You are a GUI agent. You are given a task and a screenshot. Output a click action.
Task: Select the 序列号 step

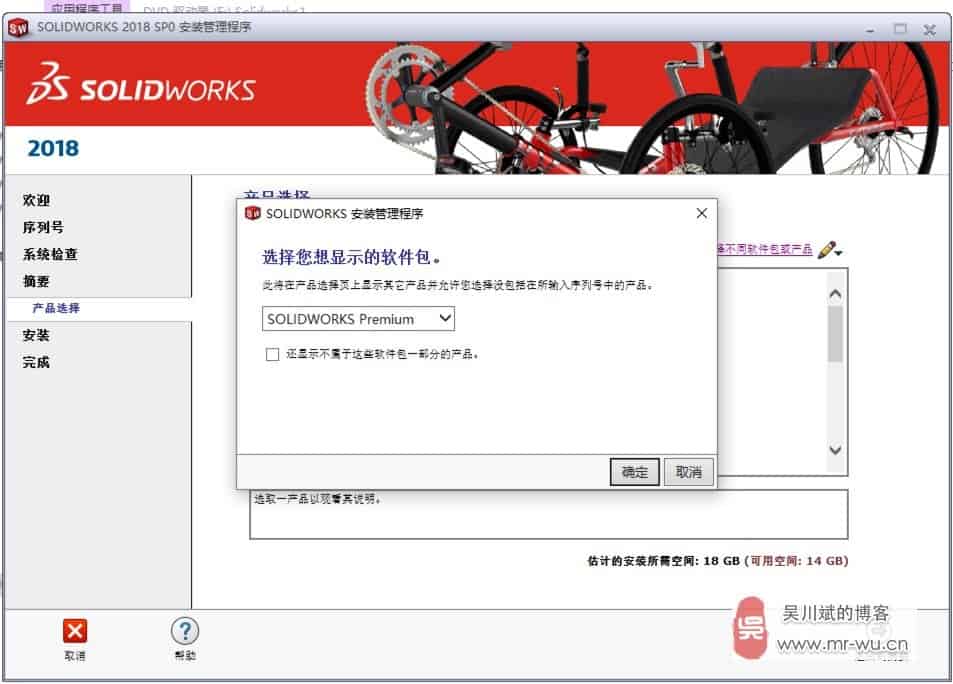point(43,227)
